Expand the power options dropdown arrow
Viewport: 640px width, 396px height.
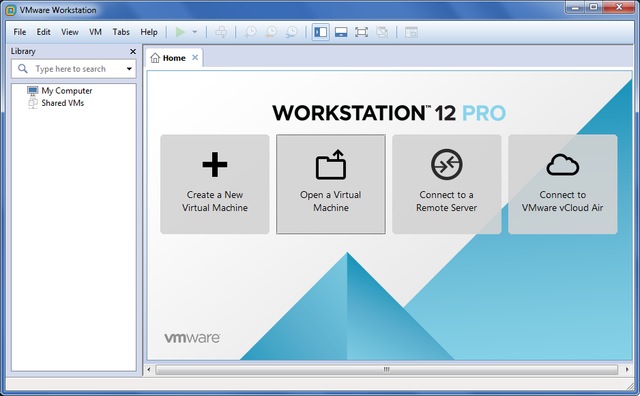tap(195, 32)
